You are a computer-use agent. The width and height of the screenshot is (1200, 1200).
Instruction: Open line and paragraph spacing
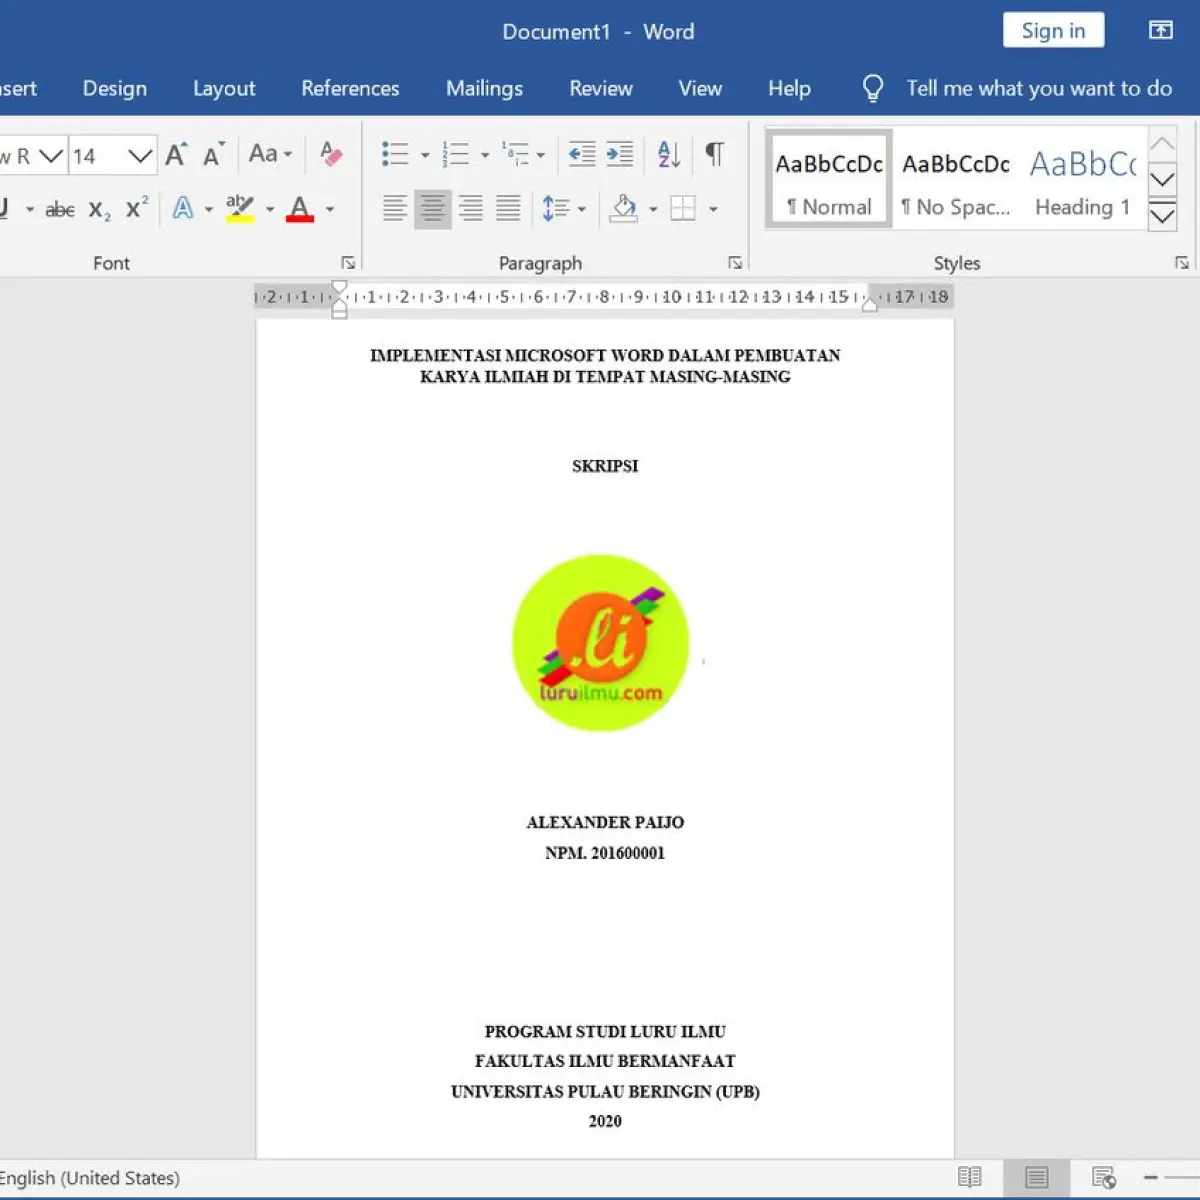click(x=563, y=209)
